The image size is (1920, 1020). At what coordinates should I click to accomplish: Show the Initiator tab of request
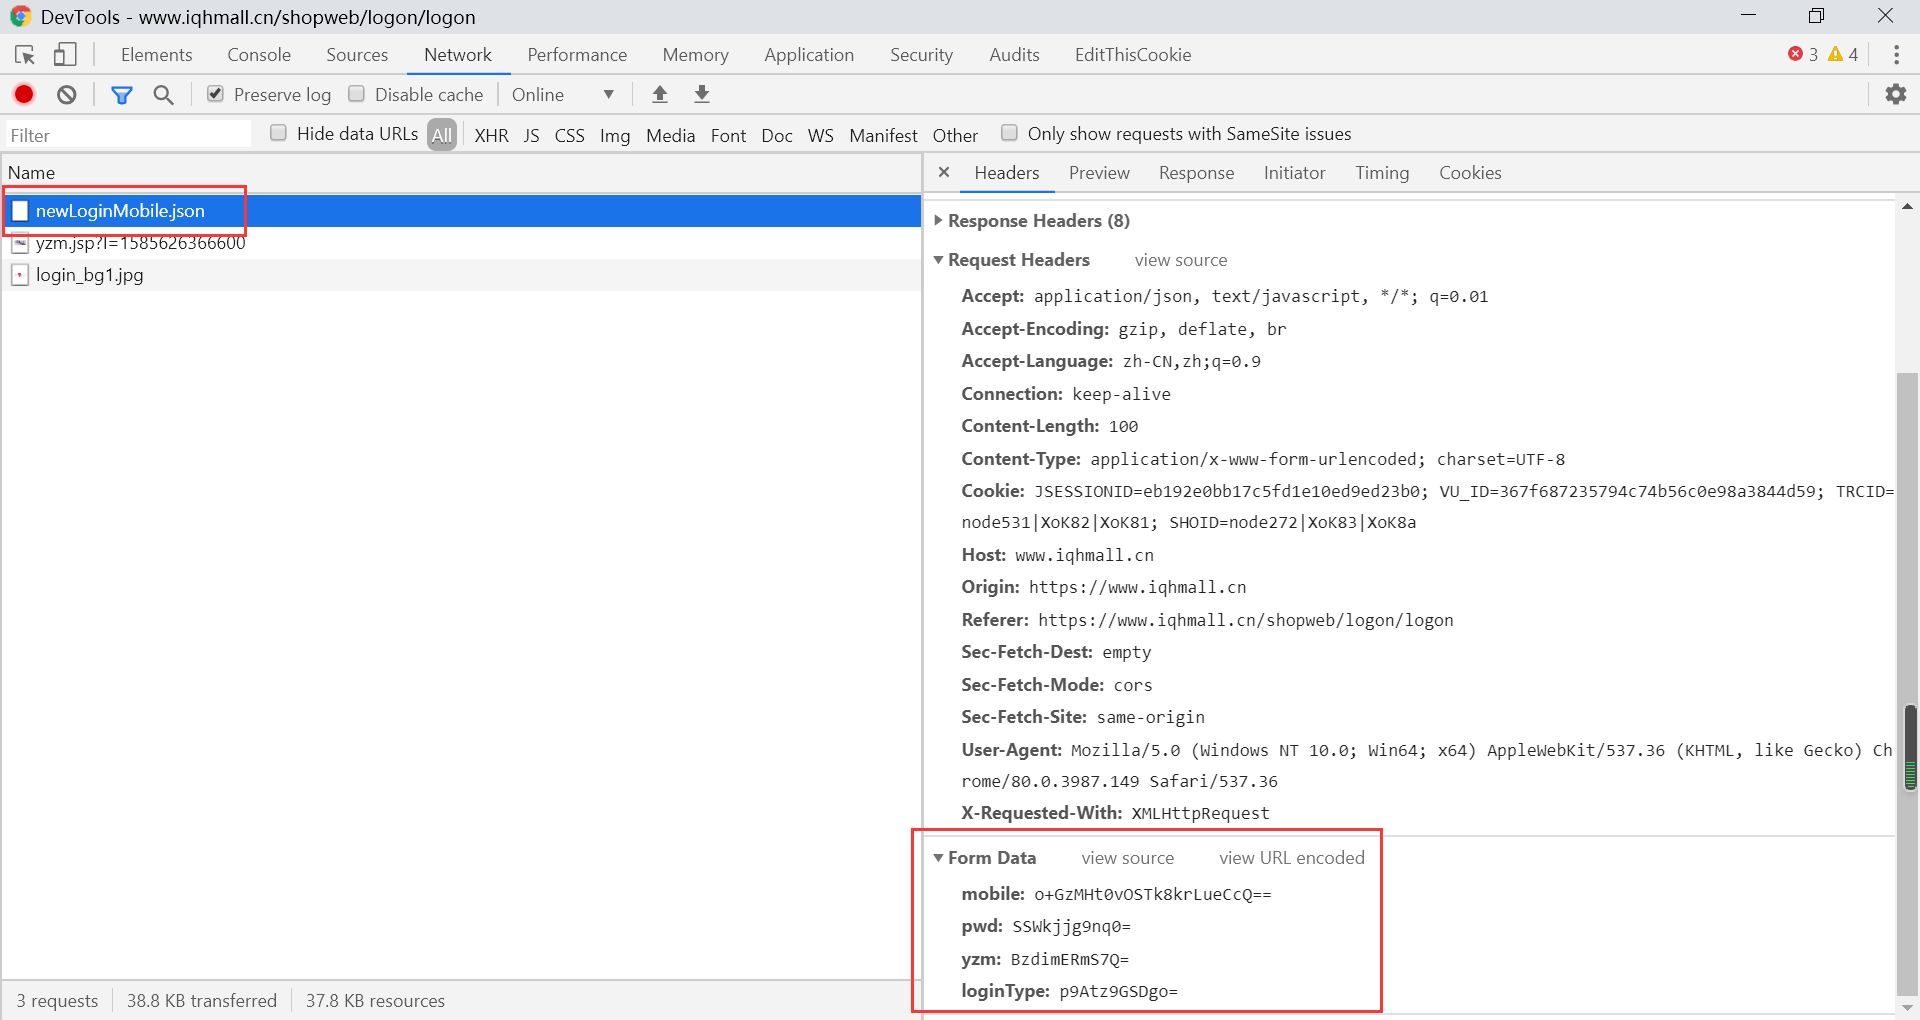(x=1294, y=173)
